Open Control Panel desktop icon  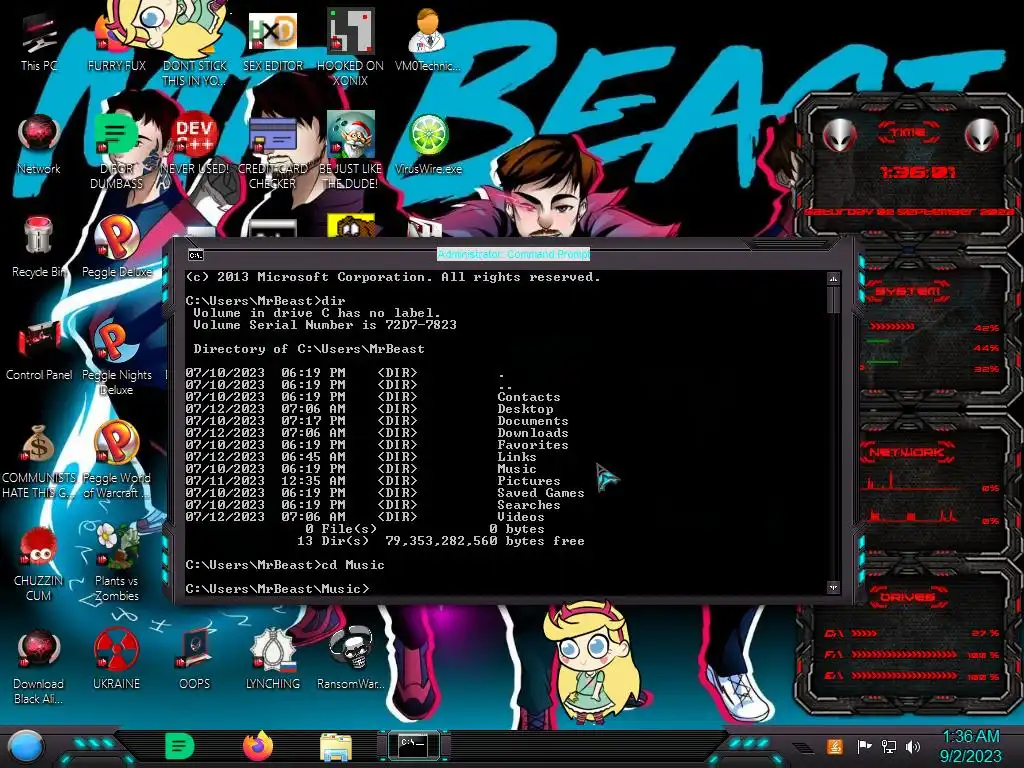39,351
